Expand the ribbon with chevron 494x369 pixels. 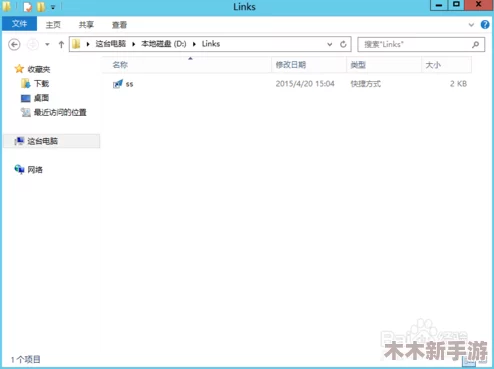click(x=471, y=25)
